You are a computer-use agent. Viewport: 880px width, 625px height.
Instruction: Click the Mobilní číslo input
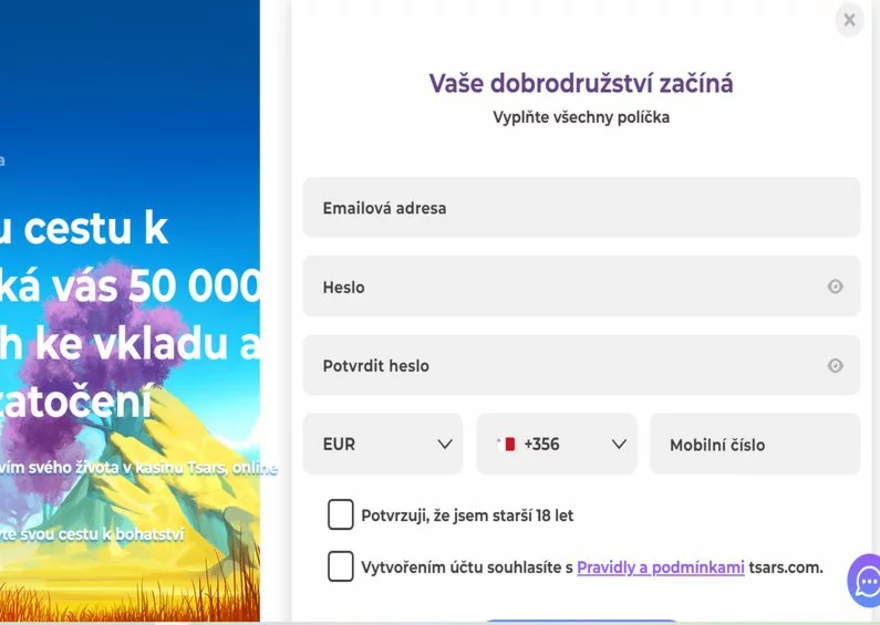click(754, 444)
